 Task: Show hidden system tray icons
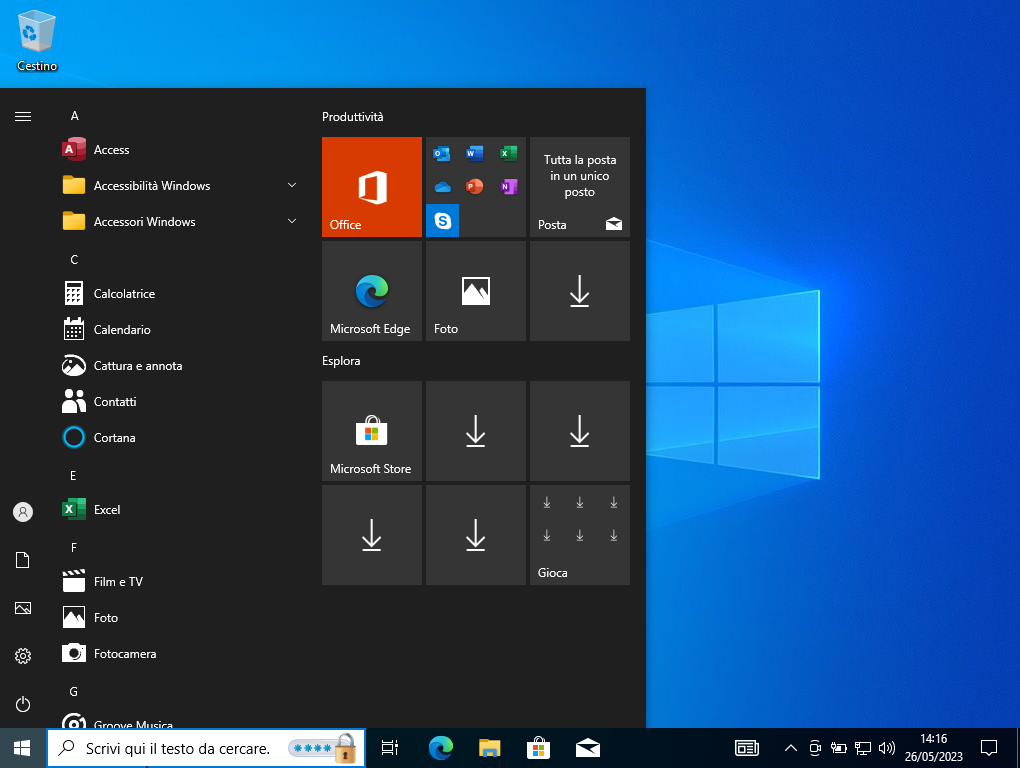click(790, 748)
